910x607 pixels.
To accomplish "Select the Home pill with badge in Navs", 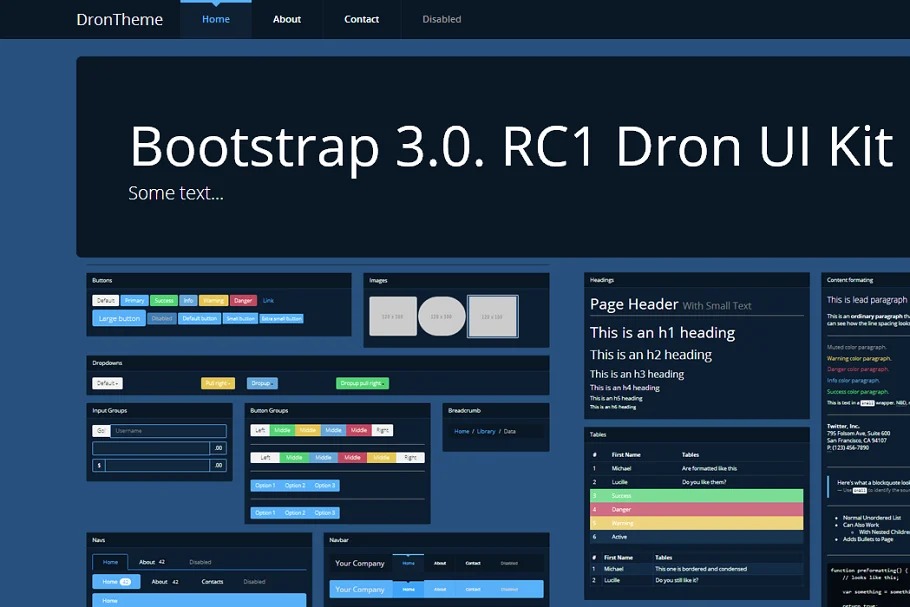I will (116, 581).
